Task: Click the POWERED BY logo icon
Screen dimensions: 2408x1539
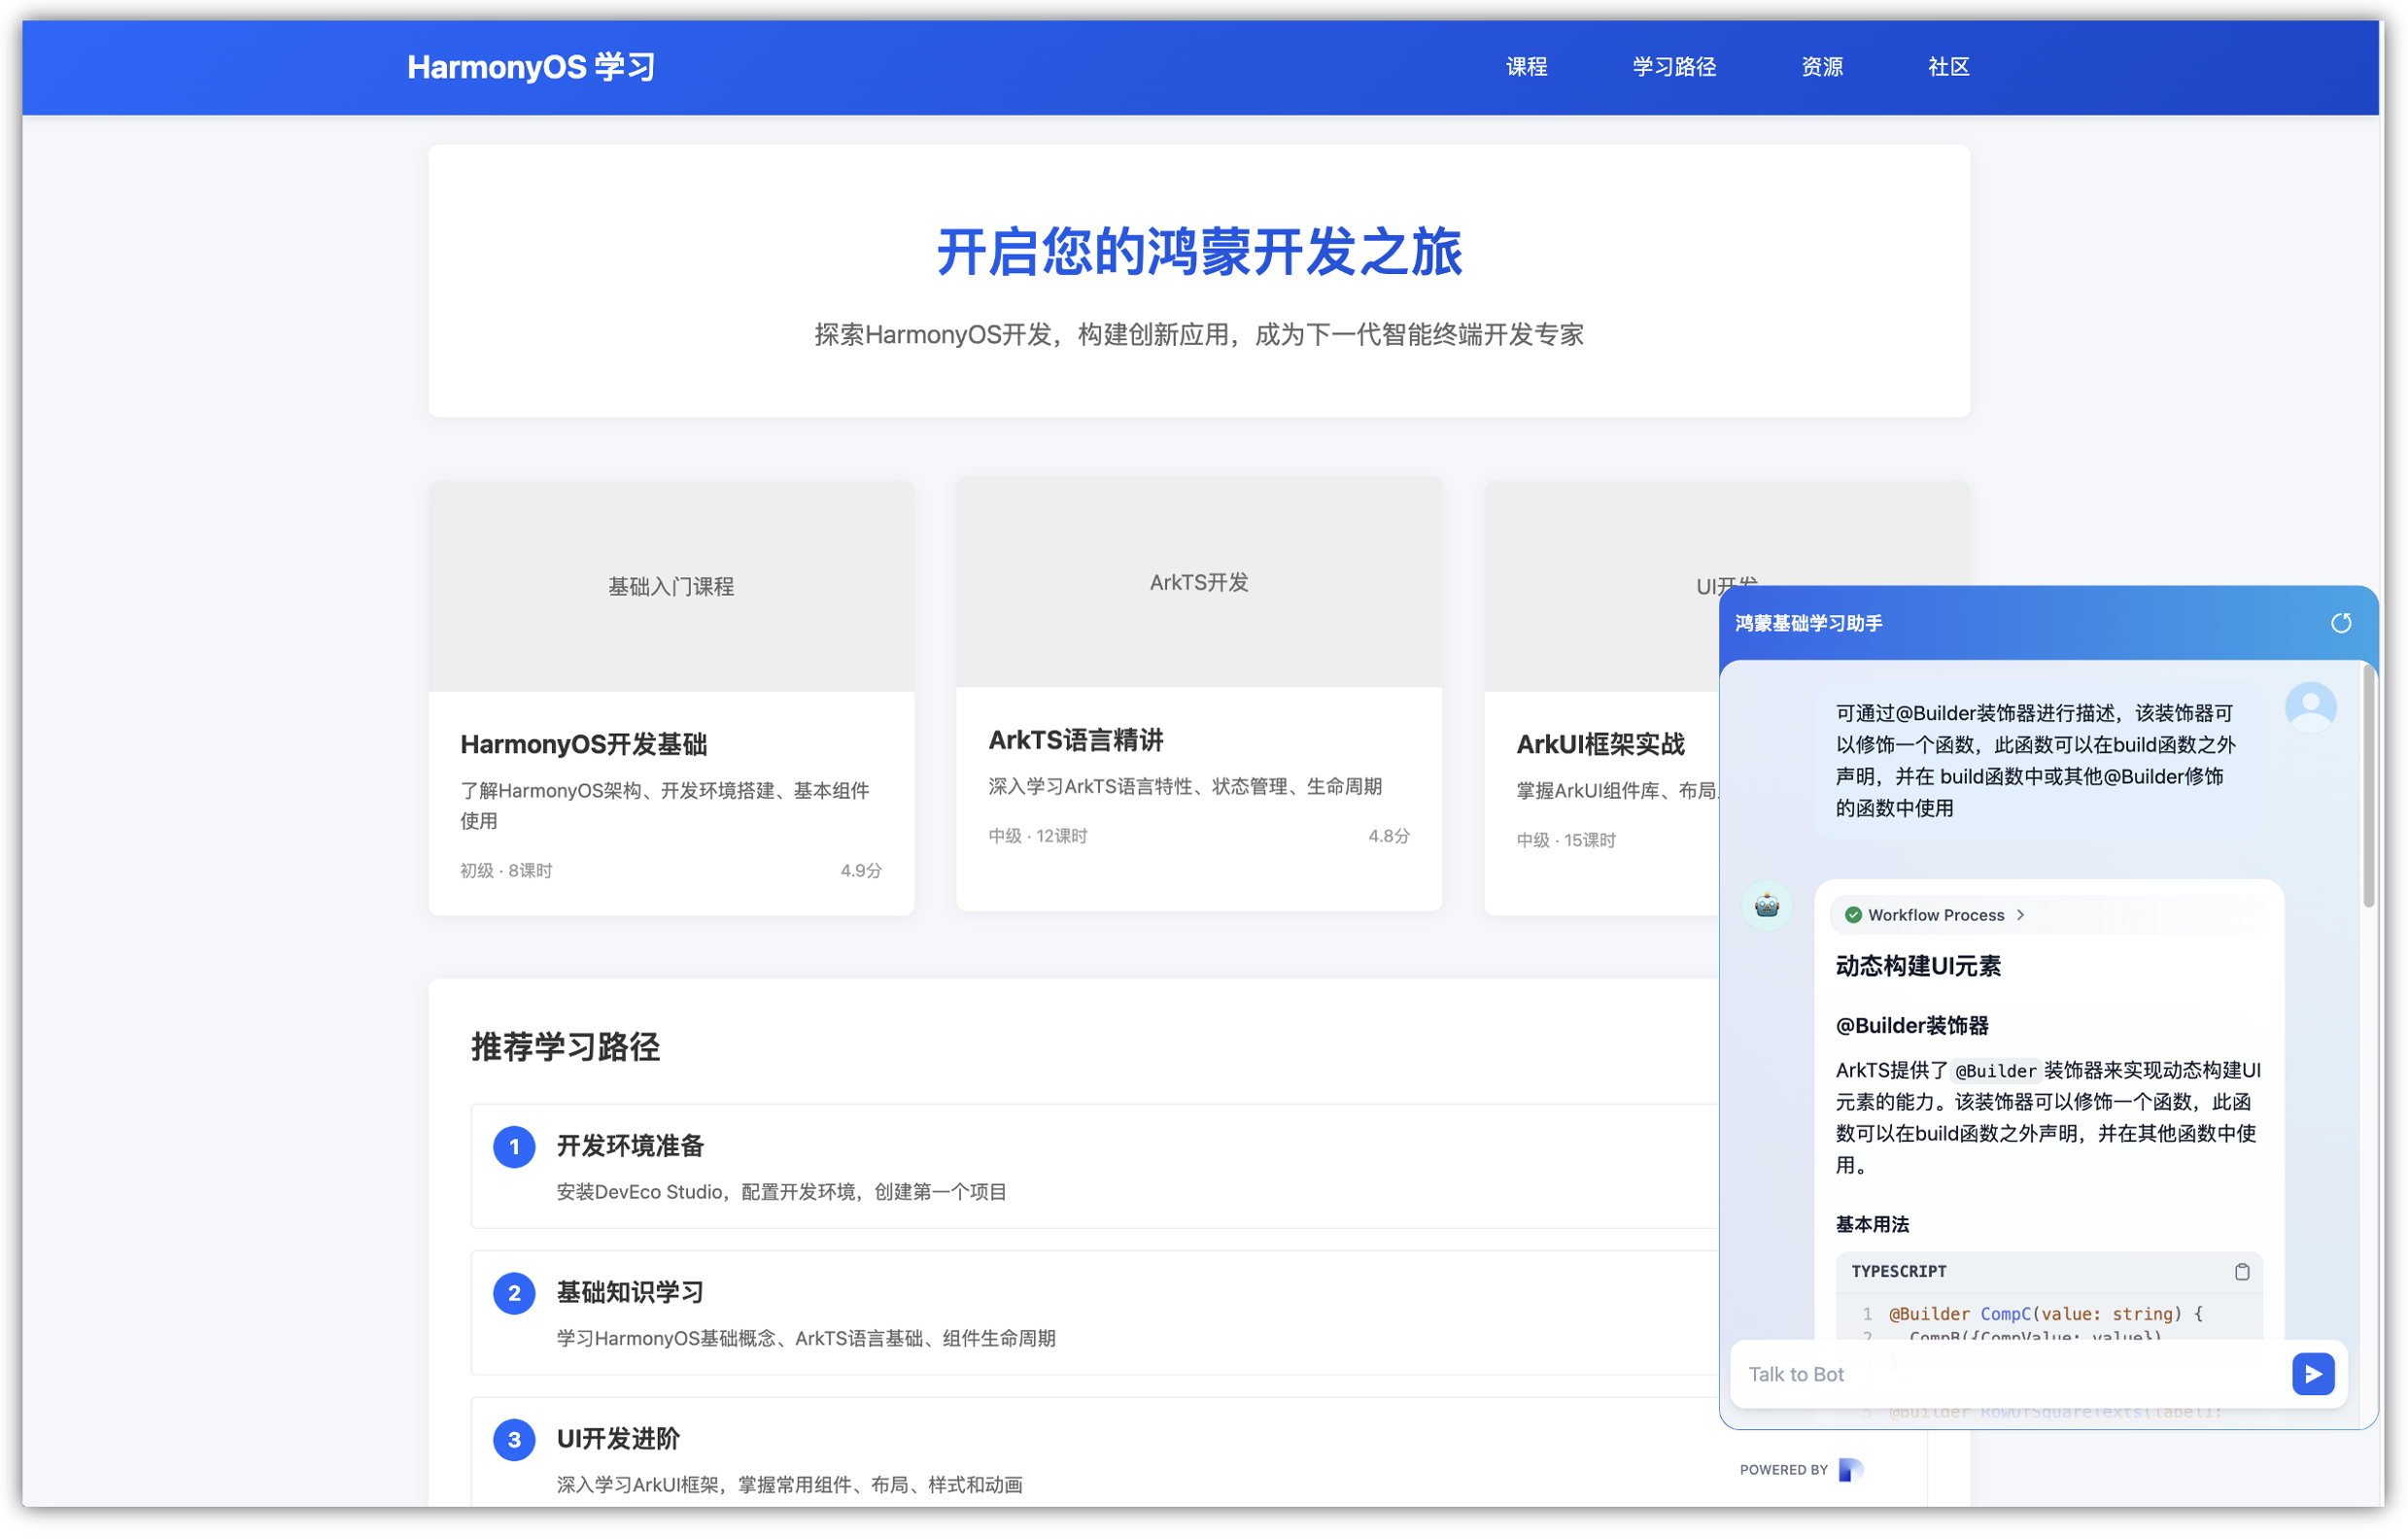Action: [1851, 1470]
